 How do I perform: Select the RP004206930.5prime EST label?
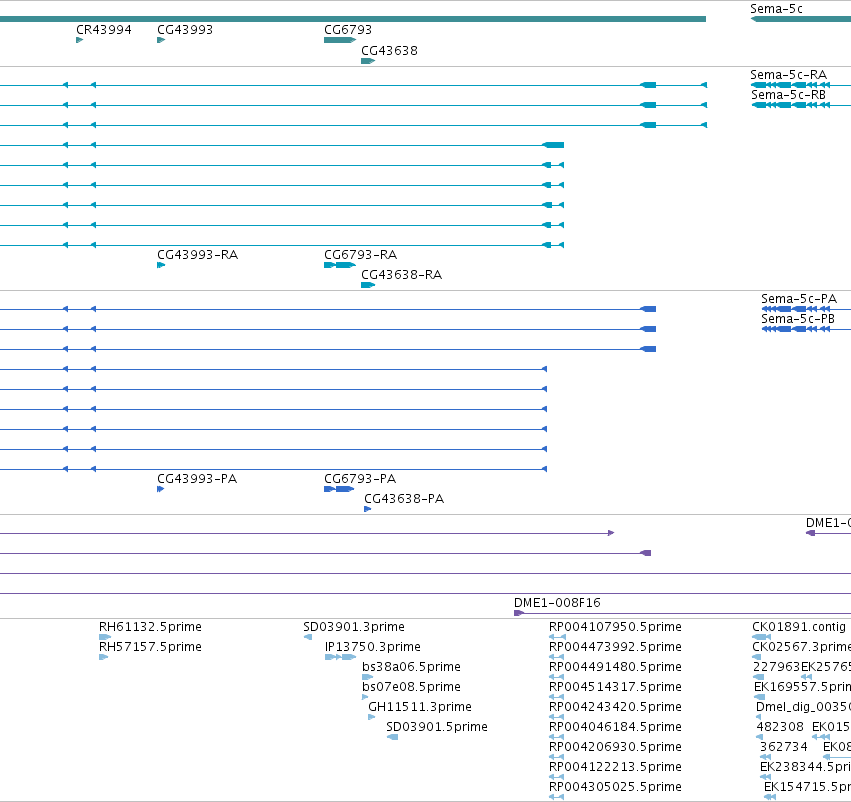coord(615,747)
